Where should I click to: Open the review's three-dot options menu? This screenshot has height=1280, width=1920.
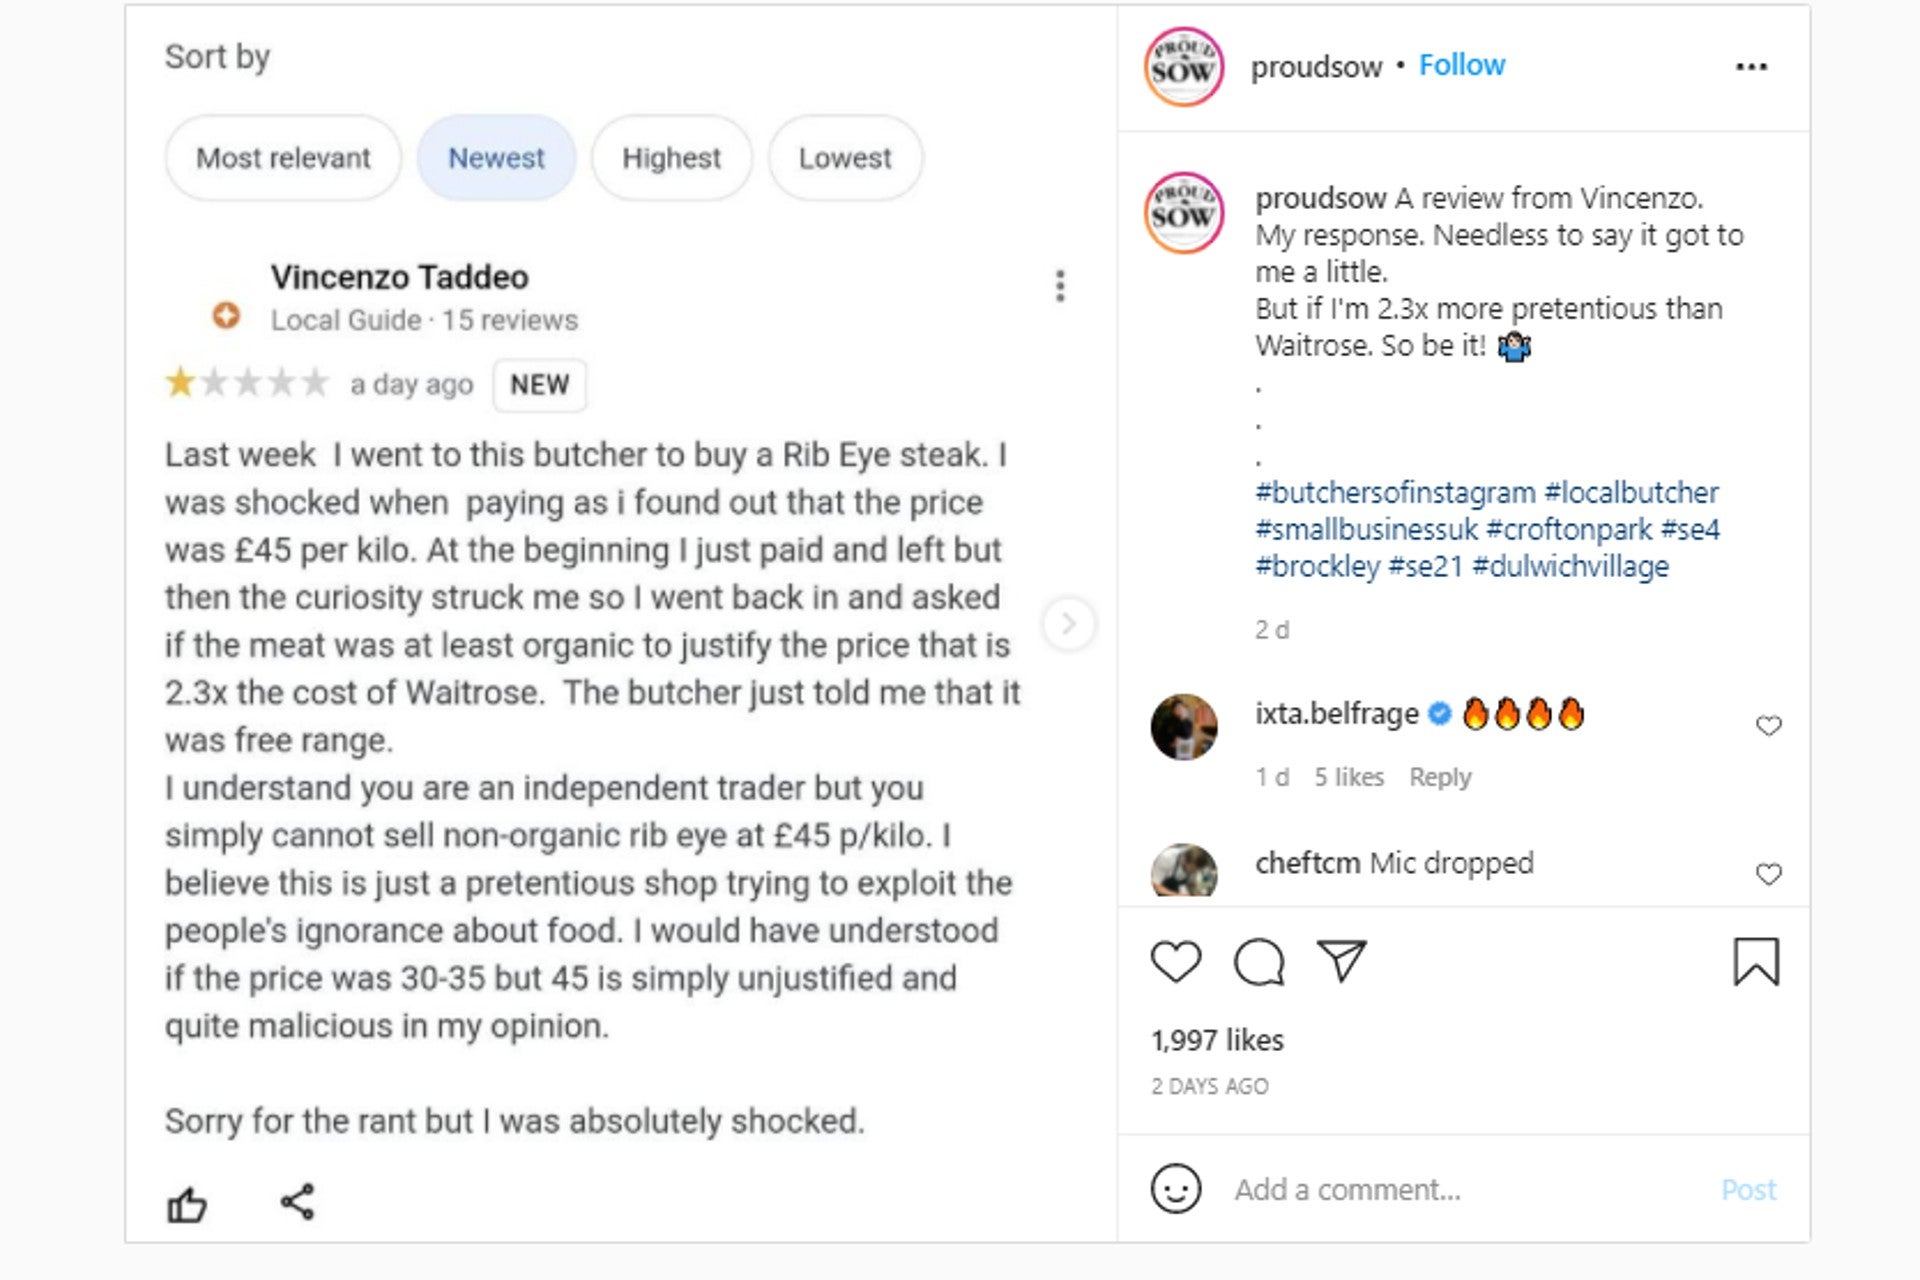[1062, 288]
